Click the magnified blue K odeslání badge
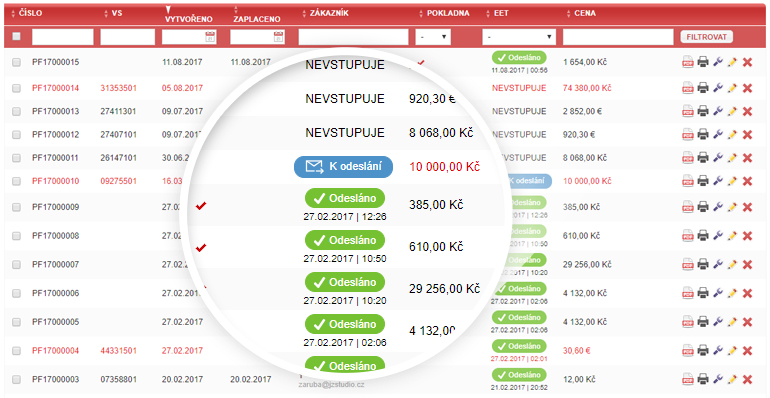 click(343, 167)
